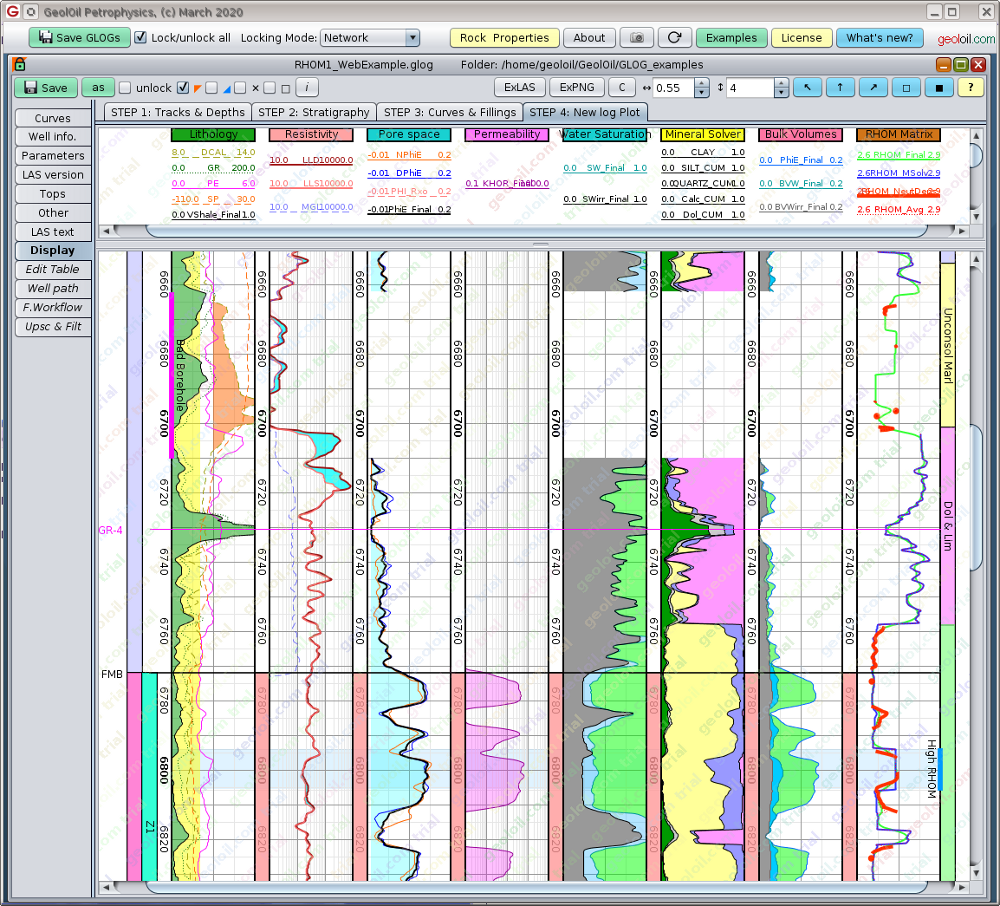Click the up stepper beside 0.55
The image size is (1000, 906).
click(701, 84)
